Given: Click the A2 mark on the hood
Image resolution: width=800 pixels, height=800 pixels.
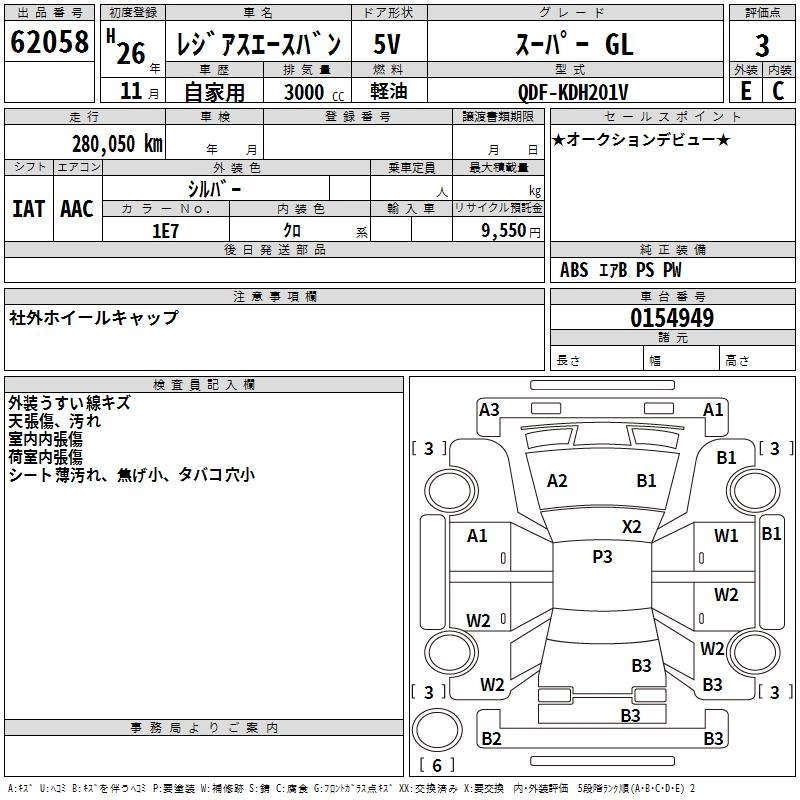Looking at the screenshot, I should tap(557, 481).
